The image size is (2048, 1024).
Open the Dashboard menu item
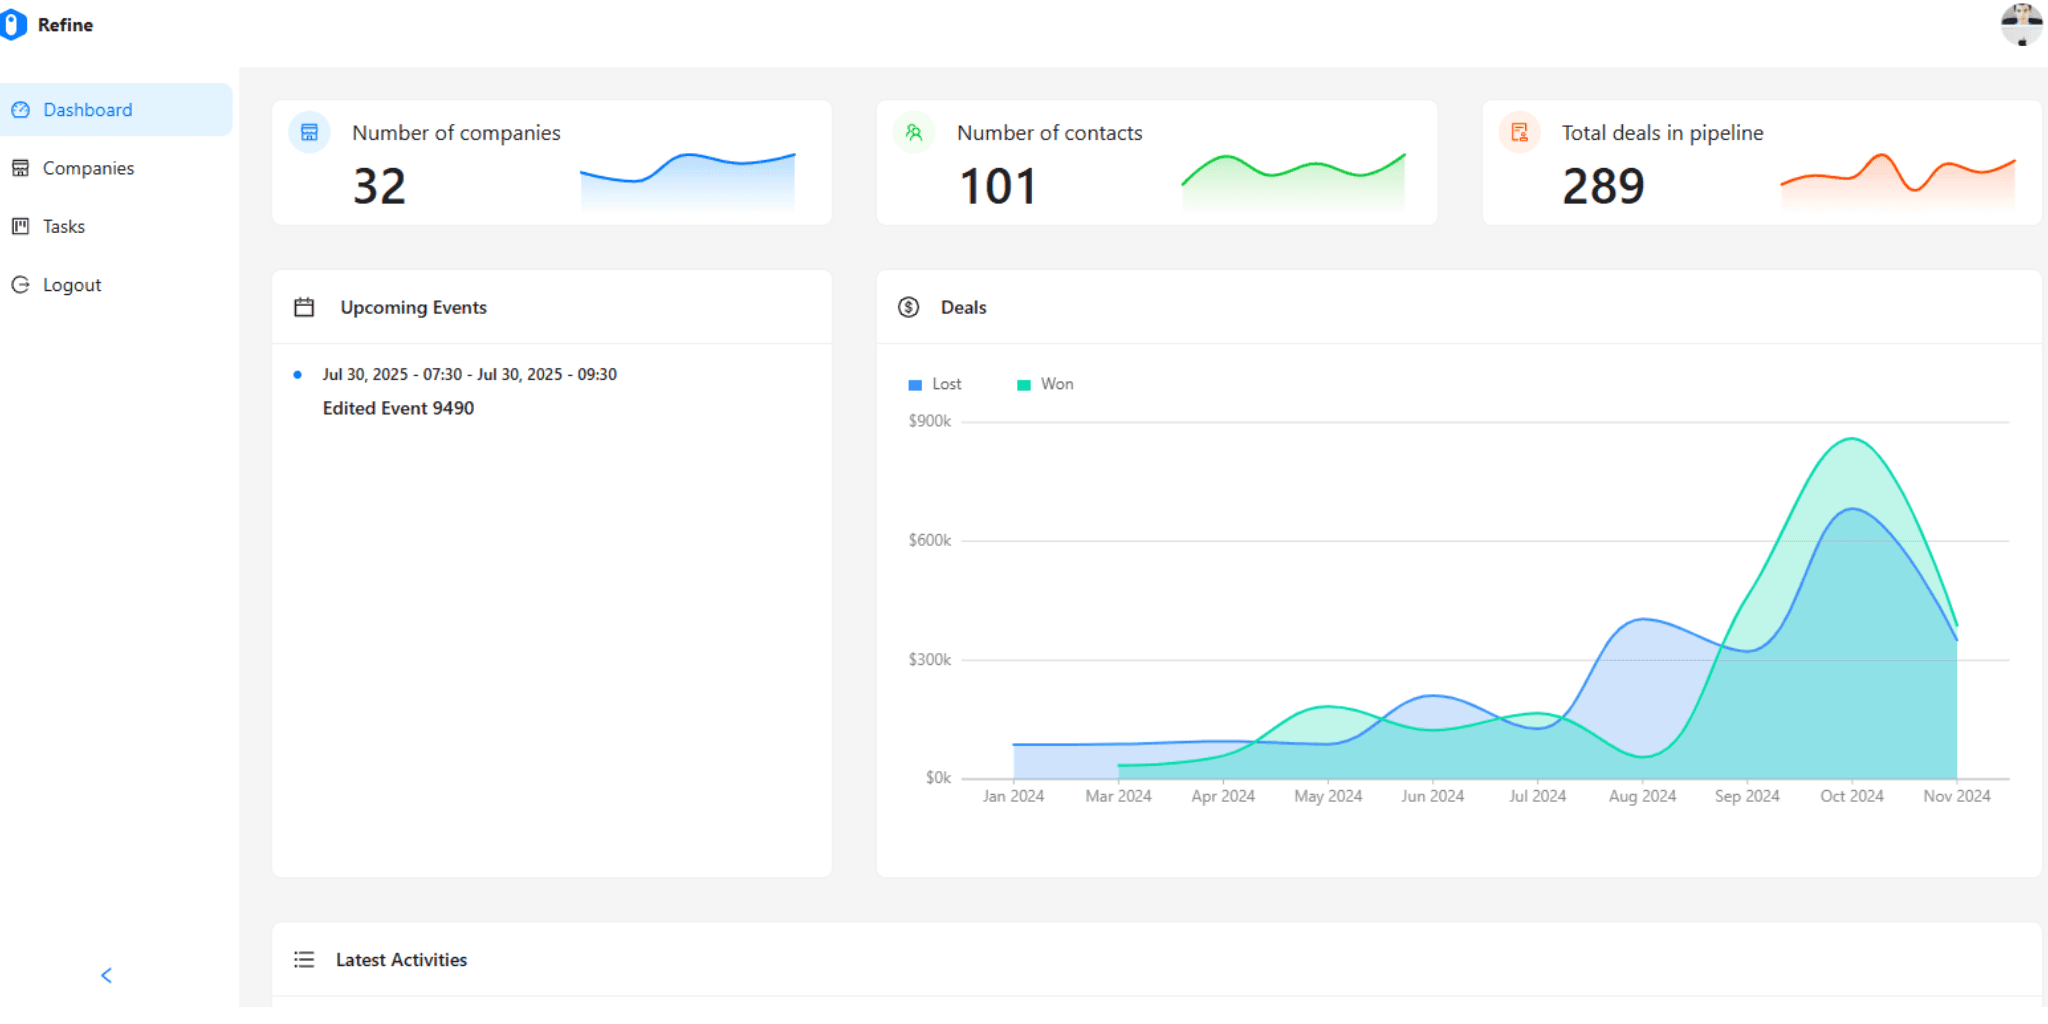116,110
